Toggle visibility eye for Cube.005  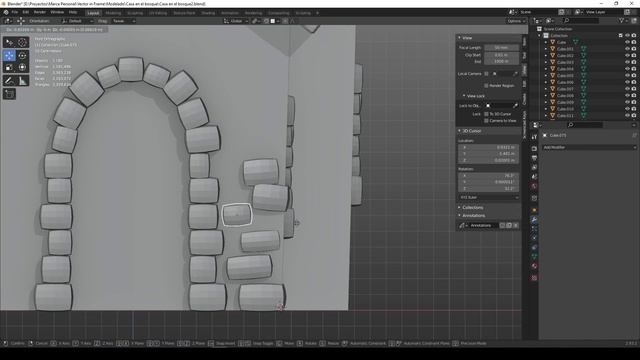click(x=627, y=76)
